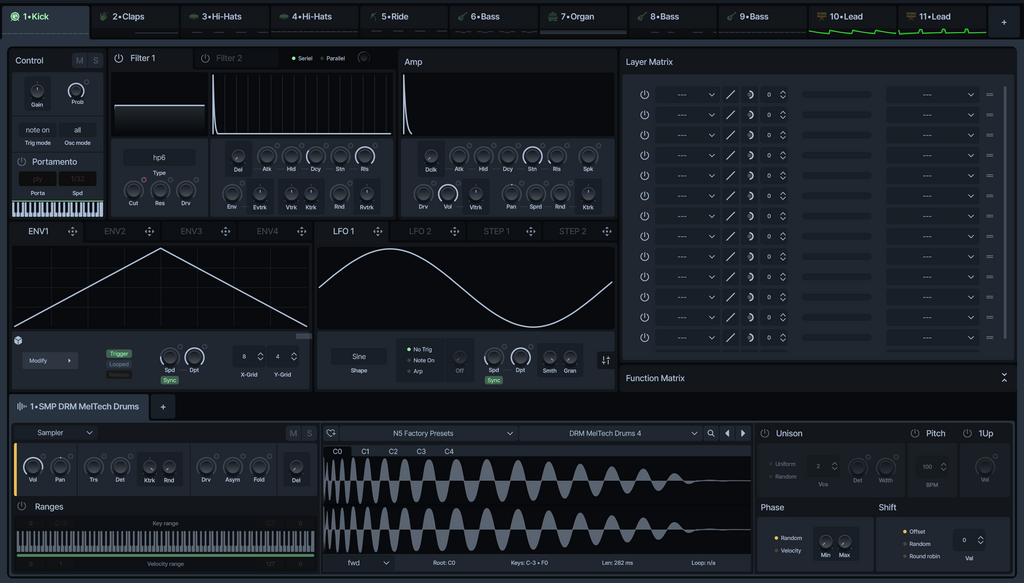Open the LFO 2 tab
1024x583 pixels.
[x=420, y=231]
